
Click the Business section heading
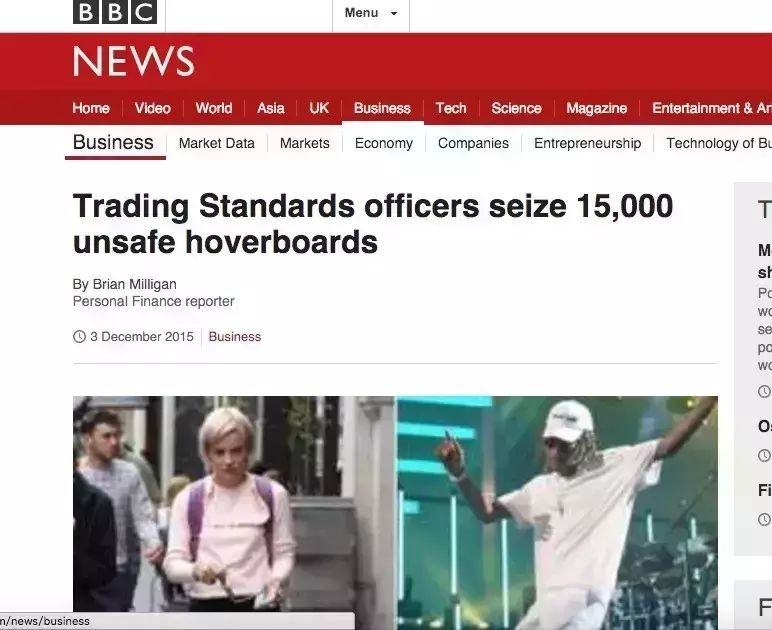click(x=113, y=142)
